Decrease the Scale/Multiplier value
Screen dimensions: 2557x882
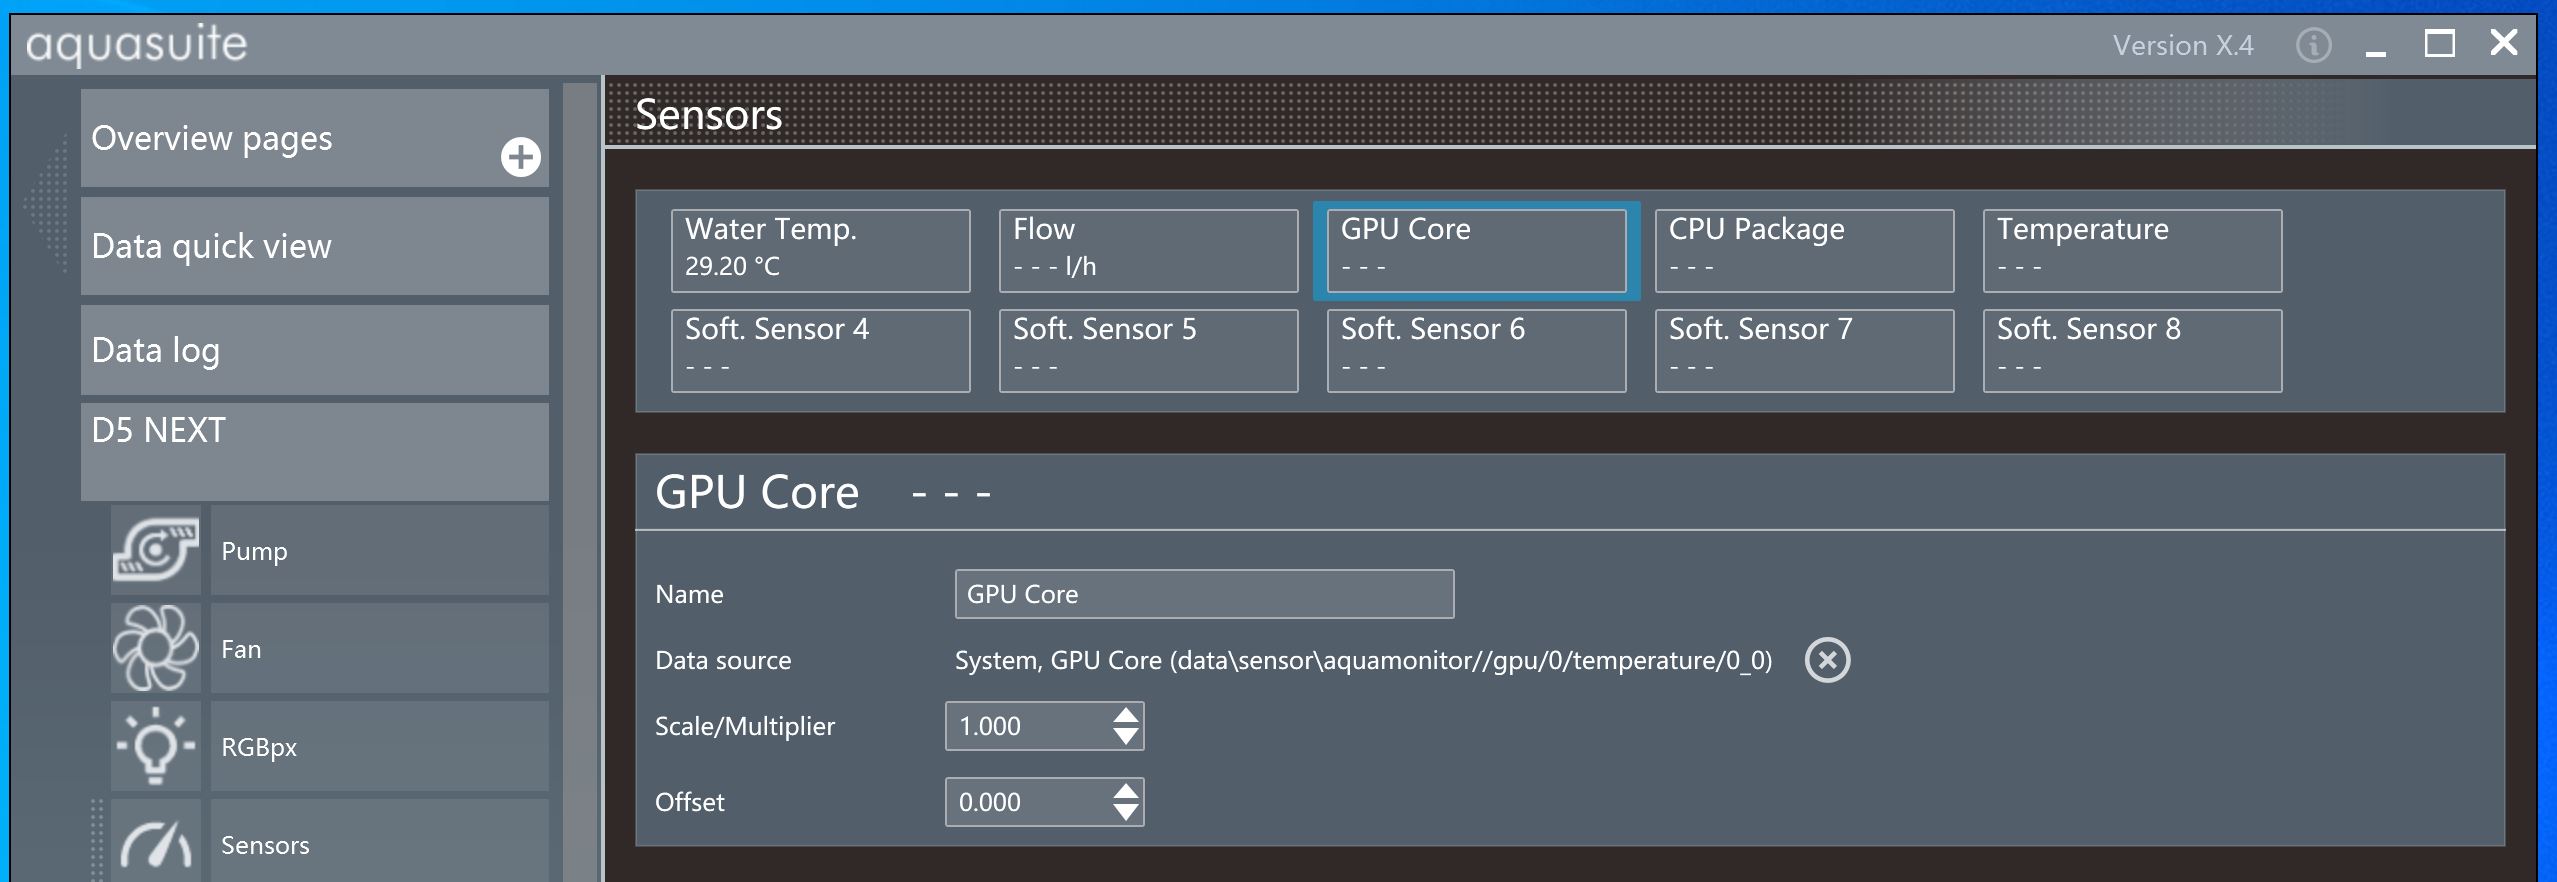point(1126,737)
